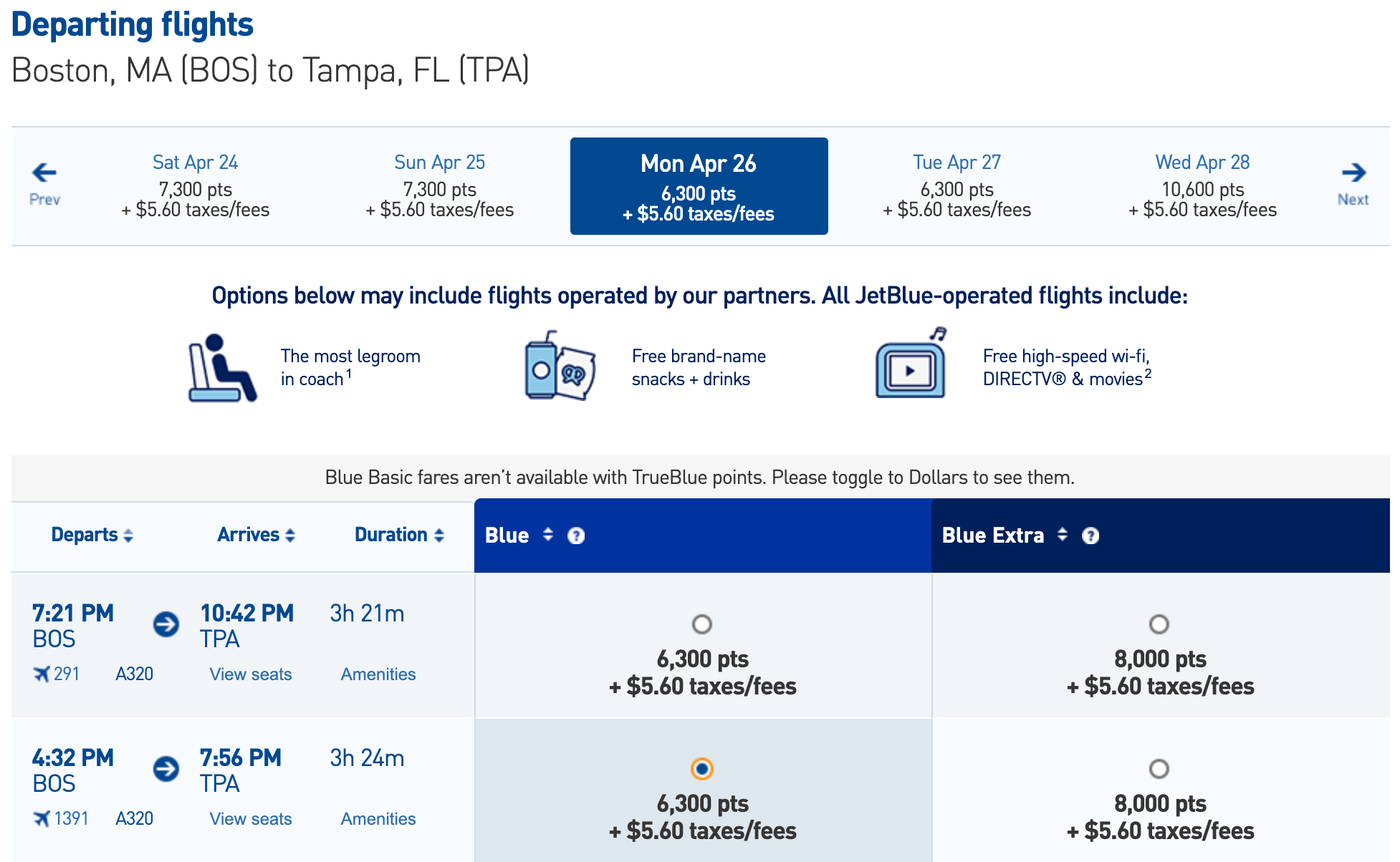Open the Blue Extra fare help tooltip icon
Image resolution: width=1400 pixels, height=862 pixels.
(1090, 535)
